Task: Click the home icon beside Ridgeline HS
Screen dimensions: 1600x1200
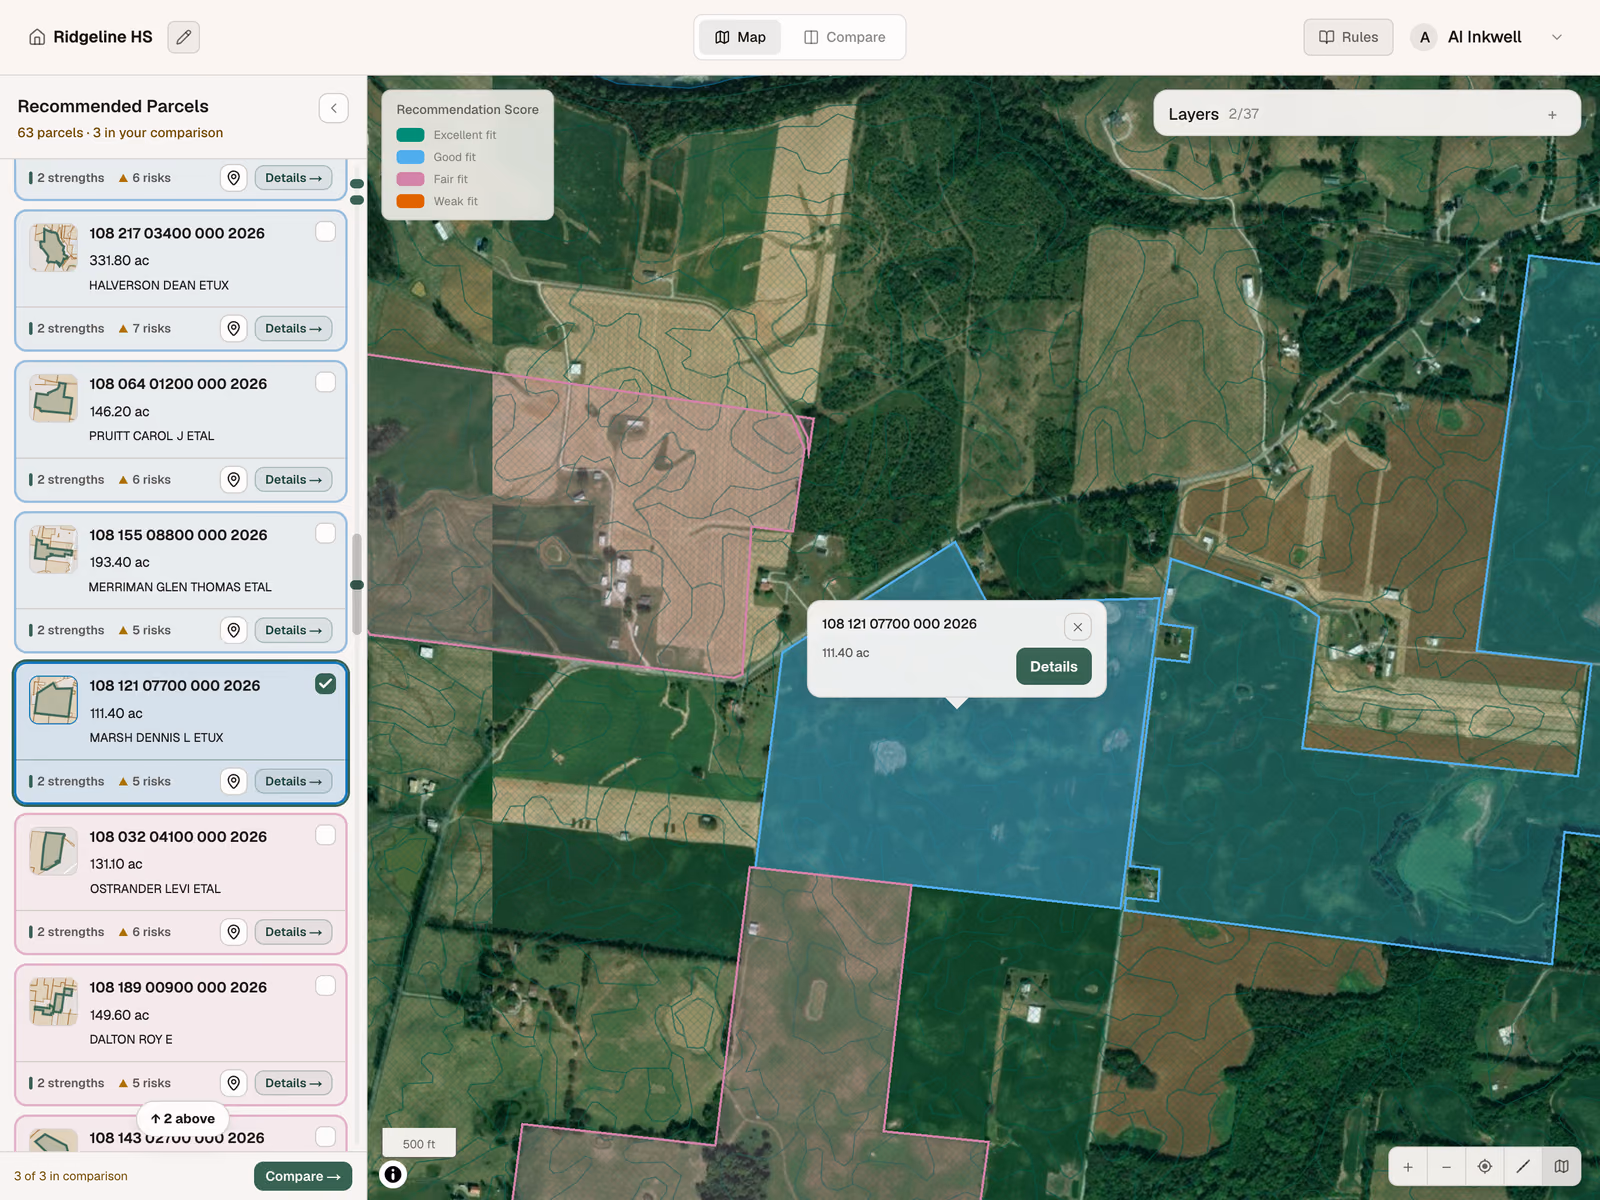Action: [37, 37]
